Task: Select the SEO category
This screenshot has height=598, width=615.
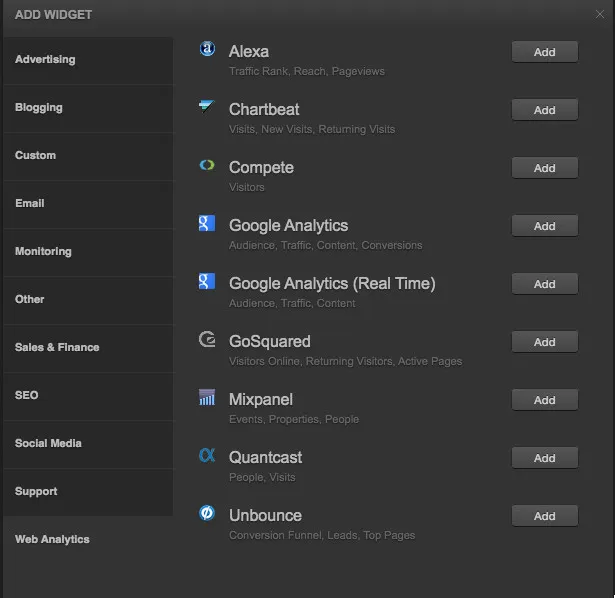Action: [88, 396]
